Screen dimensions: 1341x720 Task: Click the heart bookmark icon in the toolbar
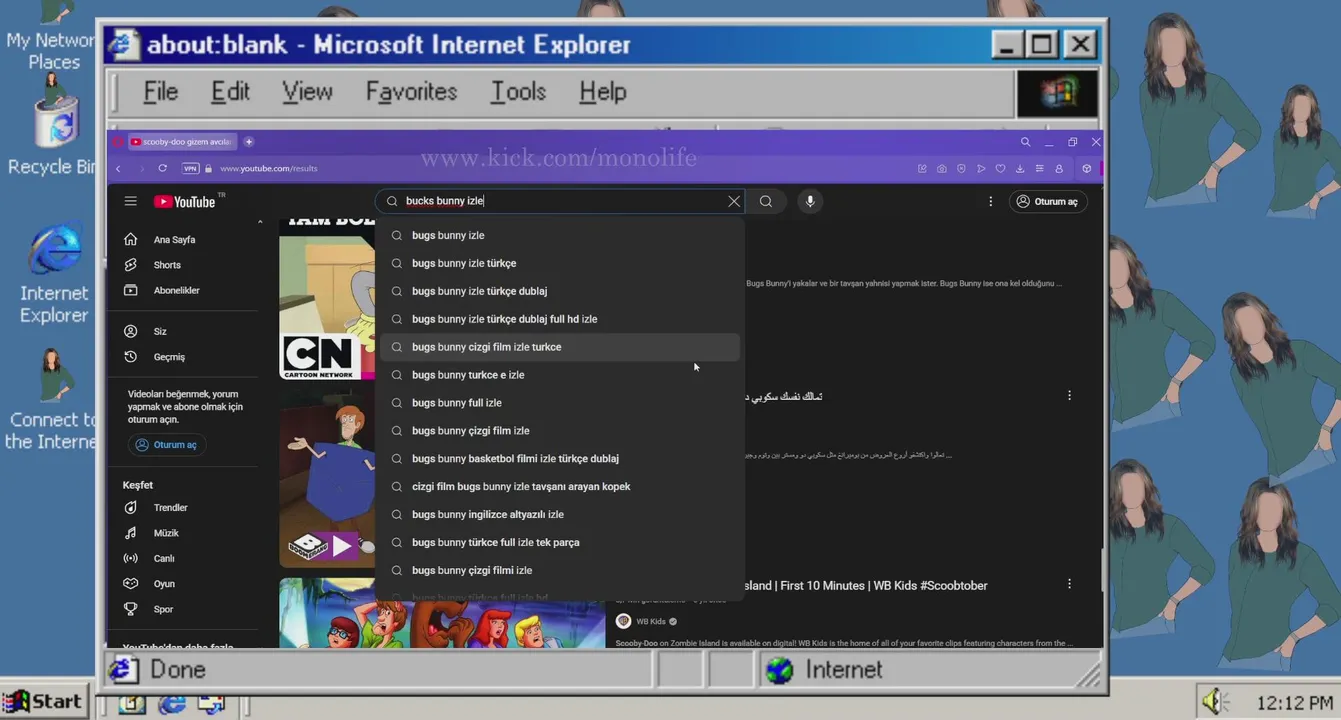click(1000, 169)
